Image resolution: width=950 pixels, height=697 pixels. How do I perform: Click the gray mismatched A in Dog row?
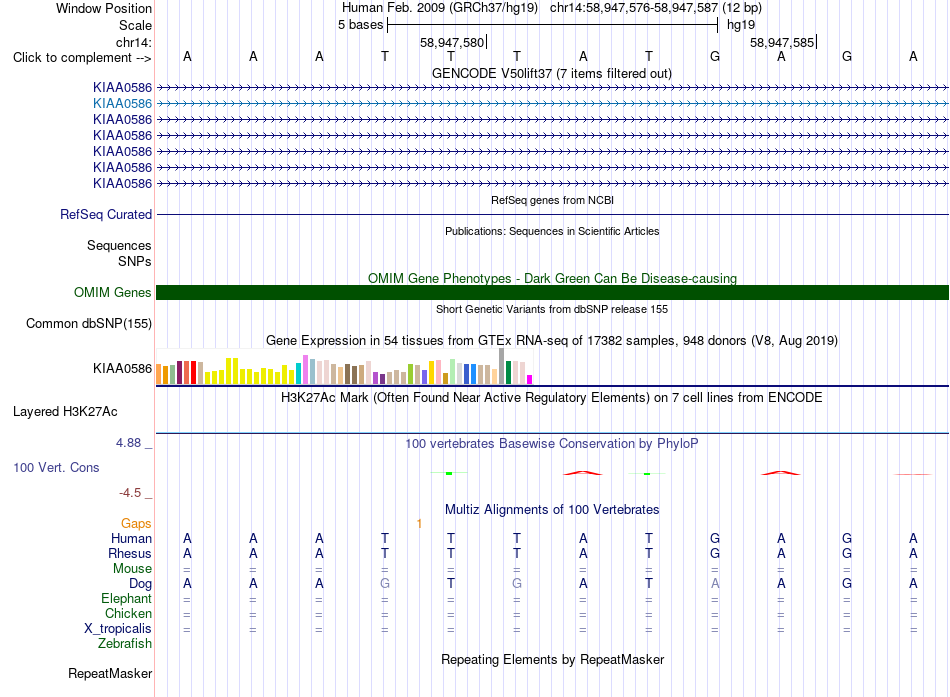715,584
